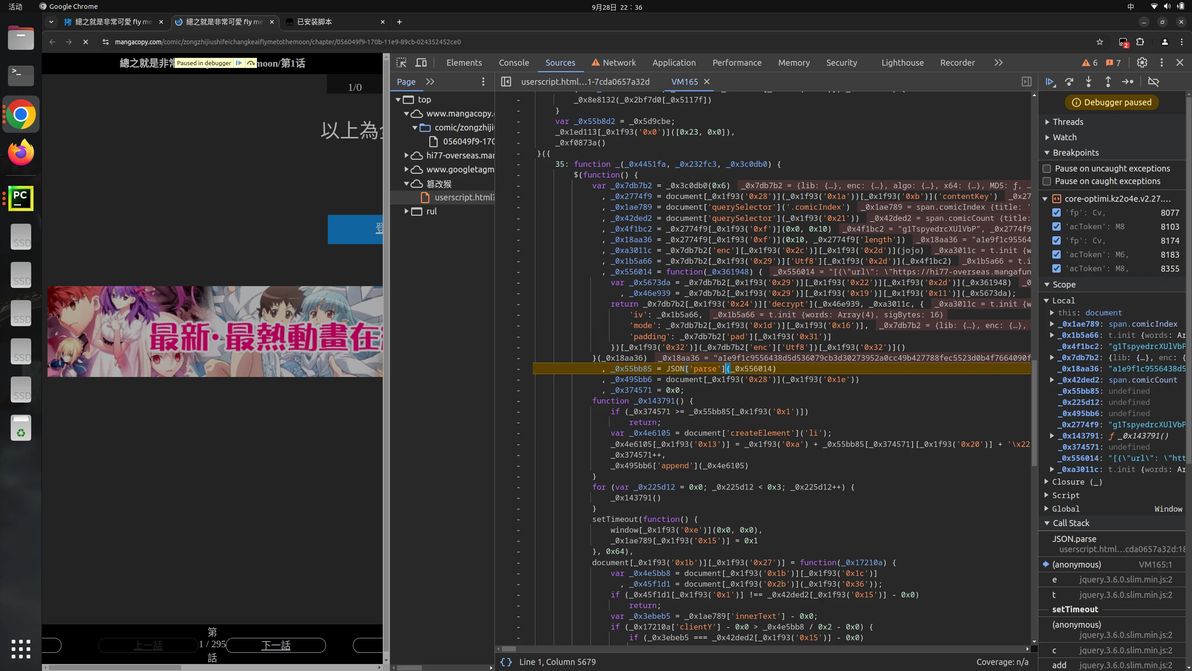Expand the hi77-overseas domain node
This screenshot has height=671, width=1192.
[x=407, y=155]
